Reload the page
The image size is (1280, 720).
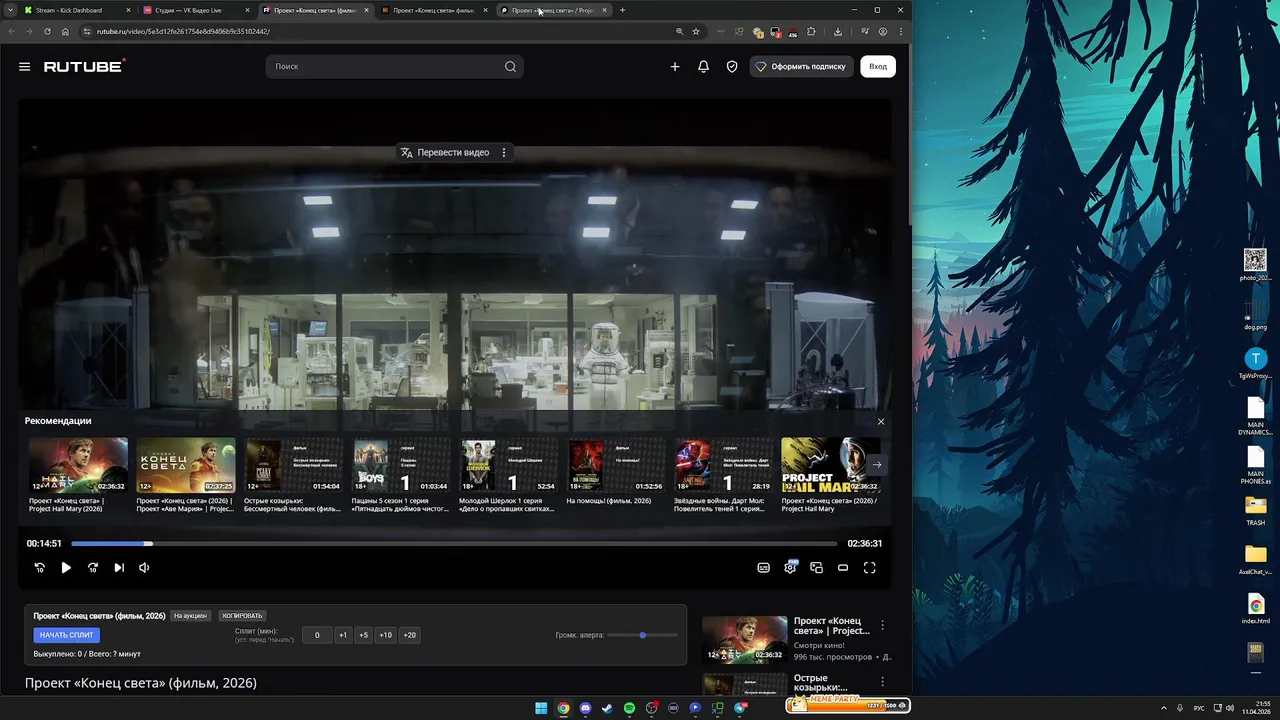[x=47, y=31]
